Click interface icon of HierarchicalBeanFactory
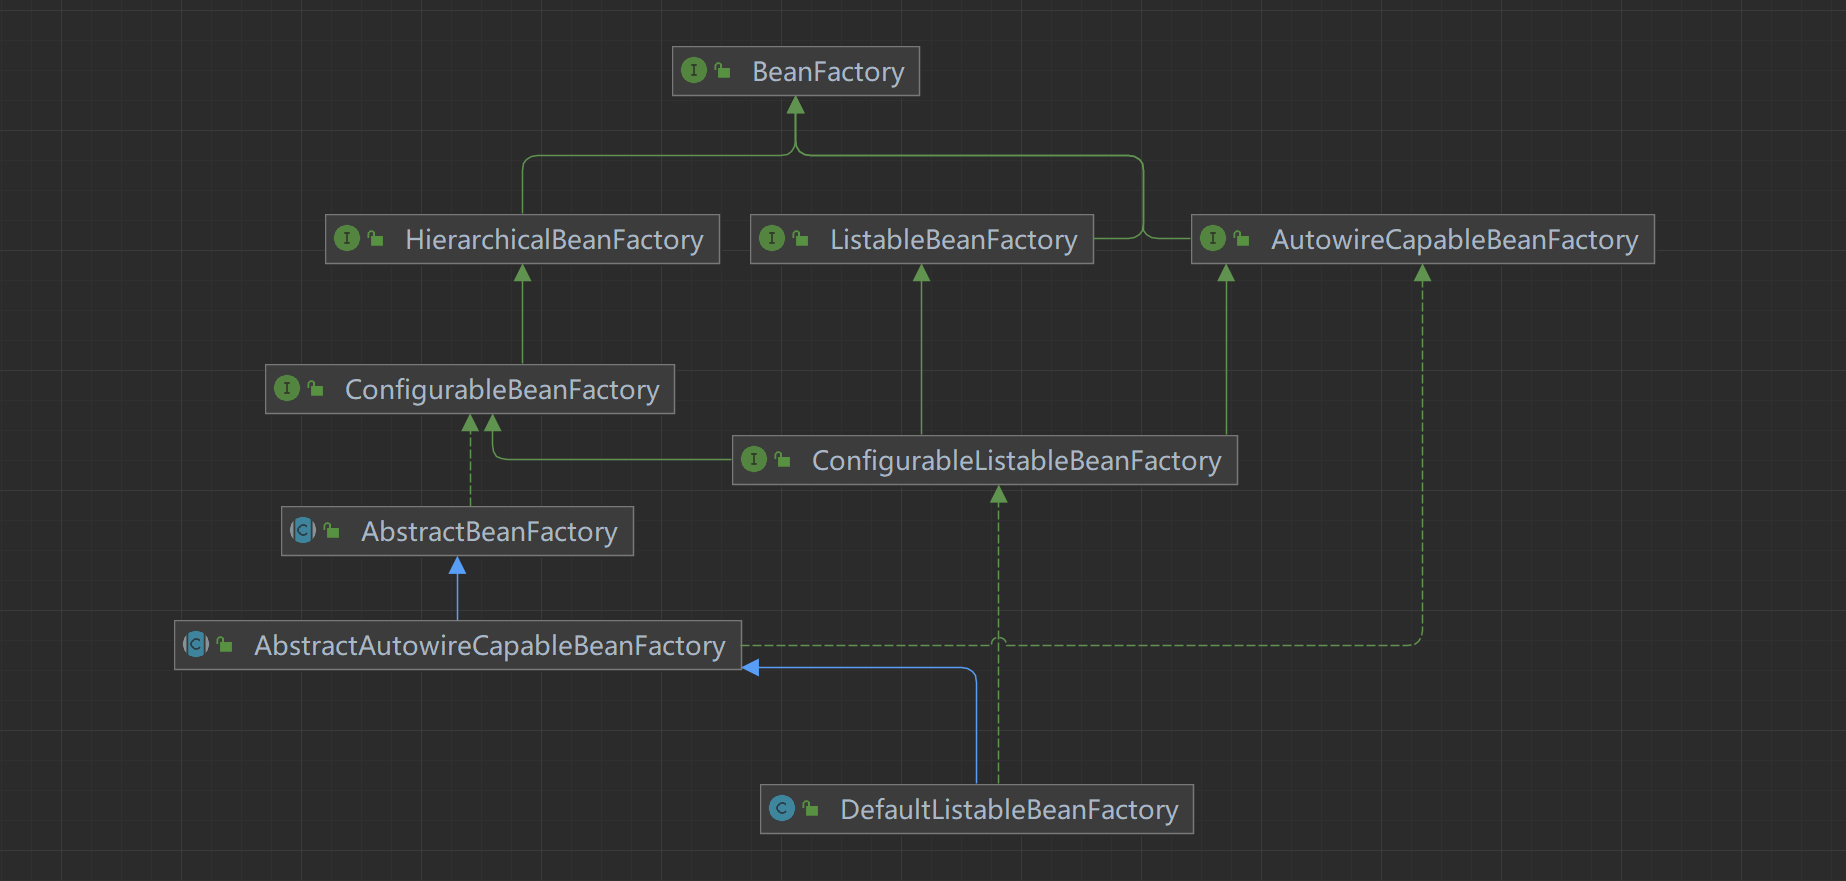This screenshot has width=1846, height=881. [346, 238]
